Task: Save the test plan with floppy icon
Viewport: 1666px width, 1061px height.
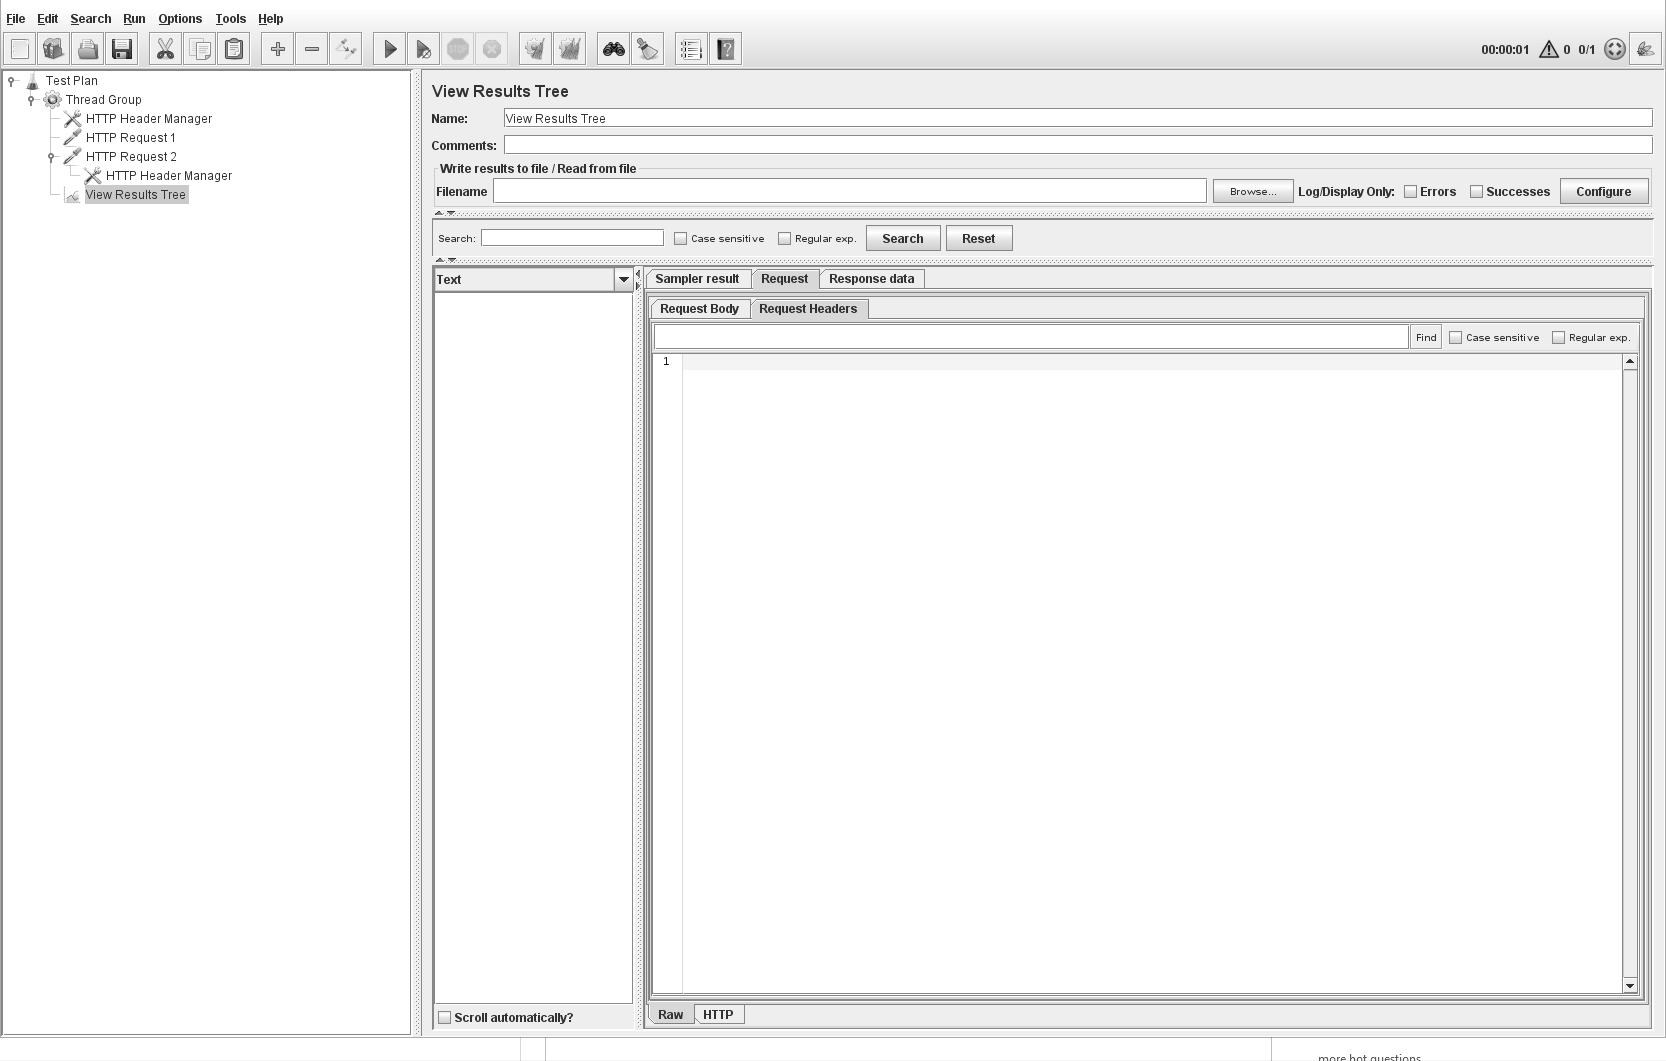Action: point(122,49)
